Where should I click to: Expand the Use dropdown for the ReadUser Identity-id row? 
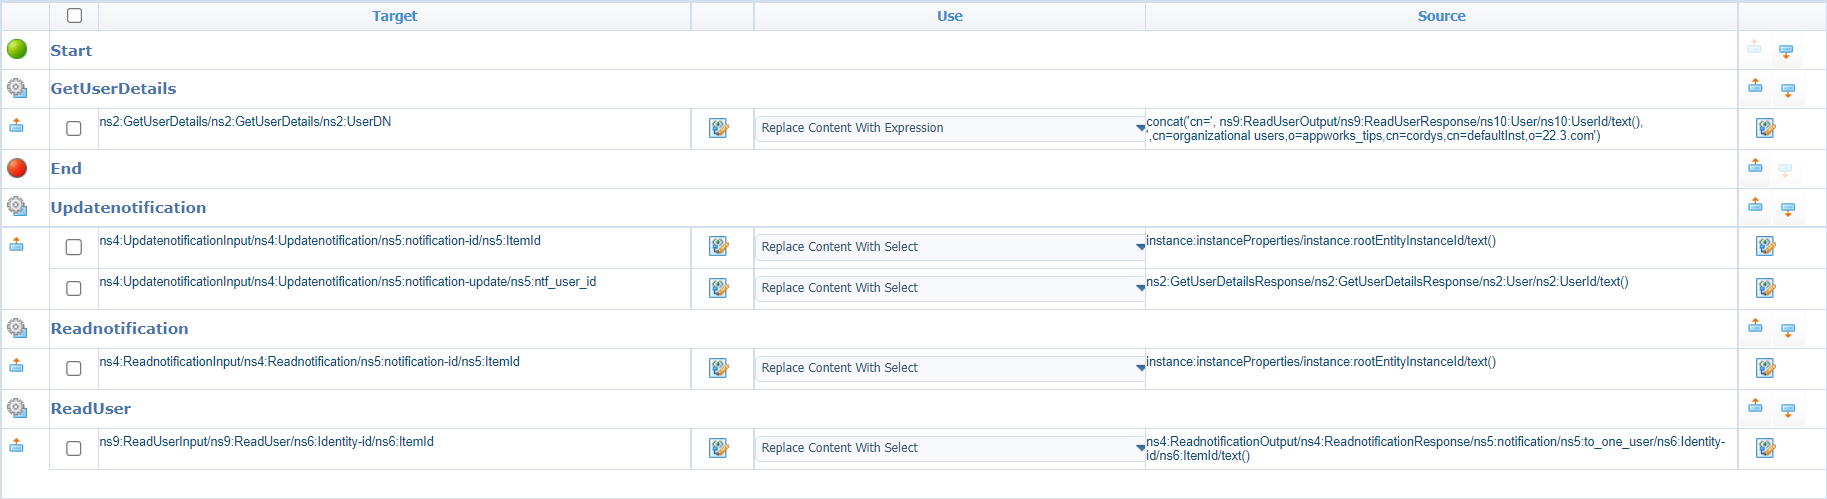click(x=950, y=448)
